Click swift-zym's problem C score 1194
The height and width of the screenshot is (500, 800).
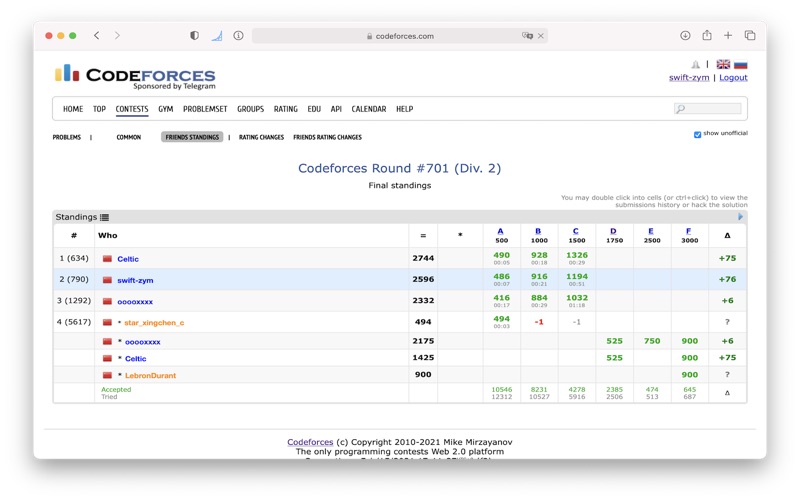577,276
